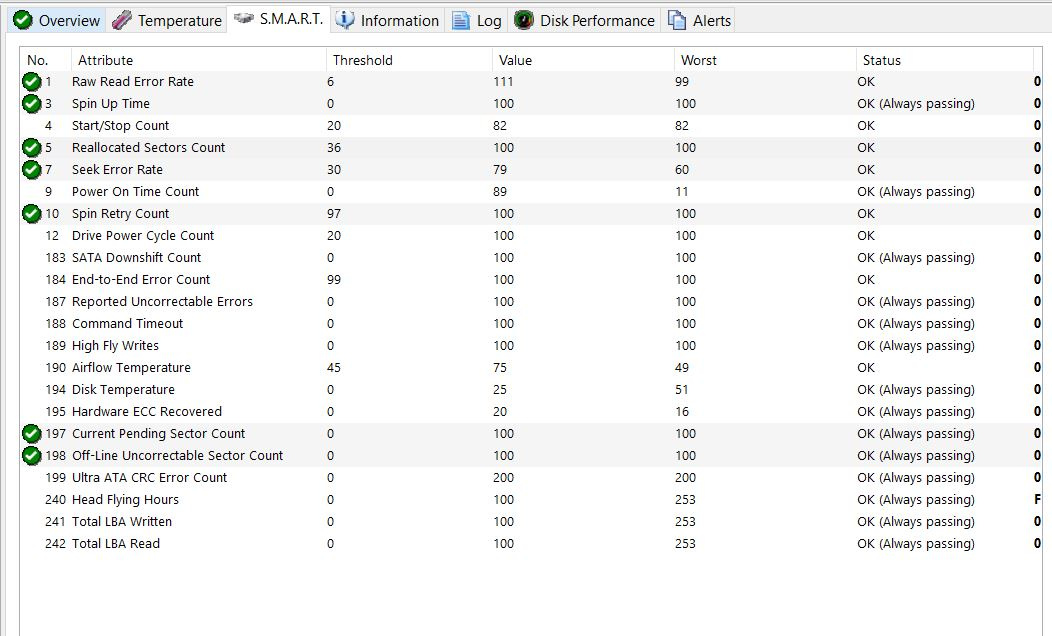The height and width of the screenshot is (636, 1052).
Task: Open the Alerts tab
Action: pyautogui.click(x=699, y=20)
